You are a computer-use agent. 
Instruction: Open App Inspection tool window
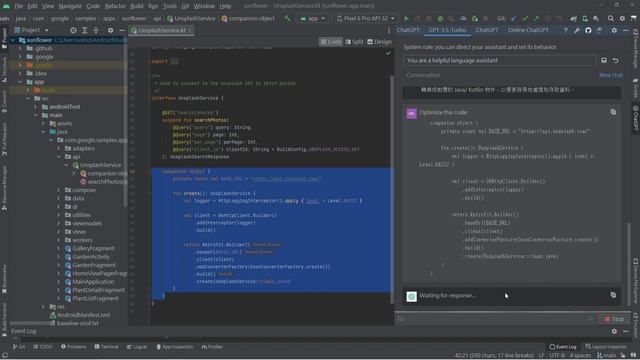(175, 347)
